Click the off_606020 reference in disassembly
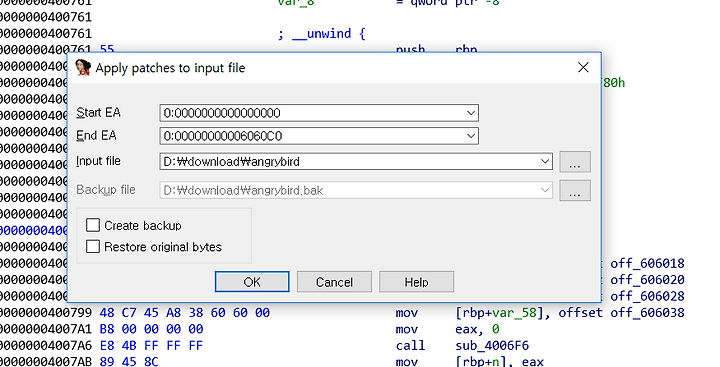 (x=647, y=280)
